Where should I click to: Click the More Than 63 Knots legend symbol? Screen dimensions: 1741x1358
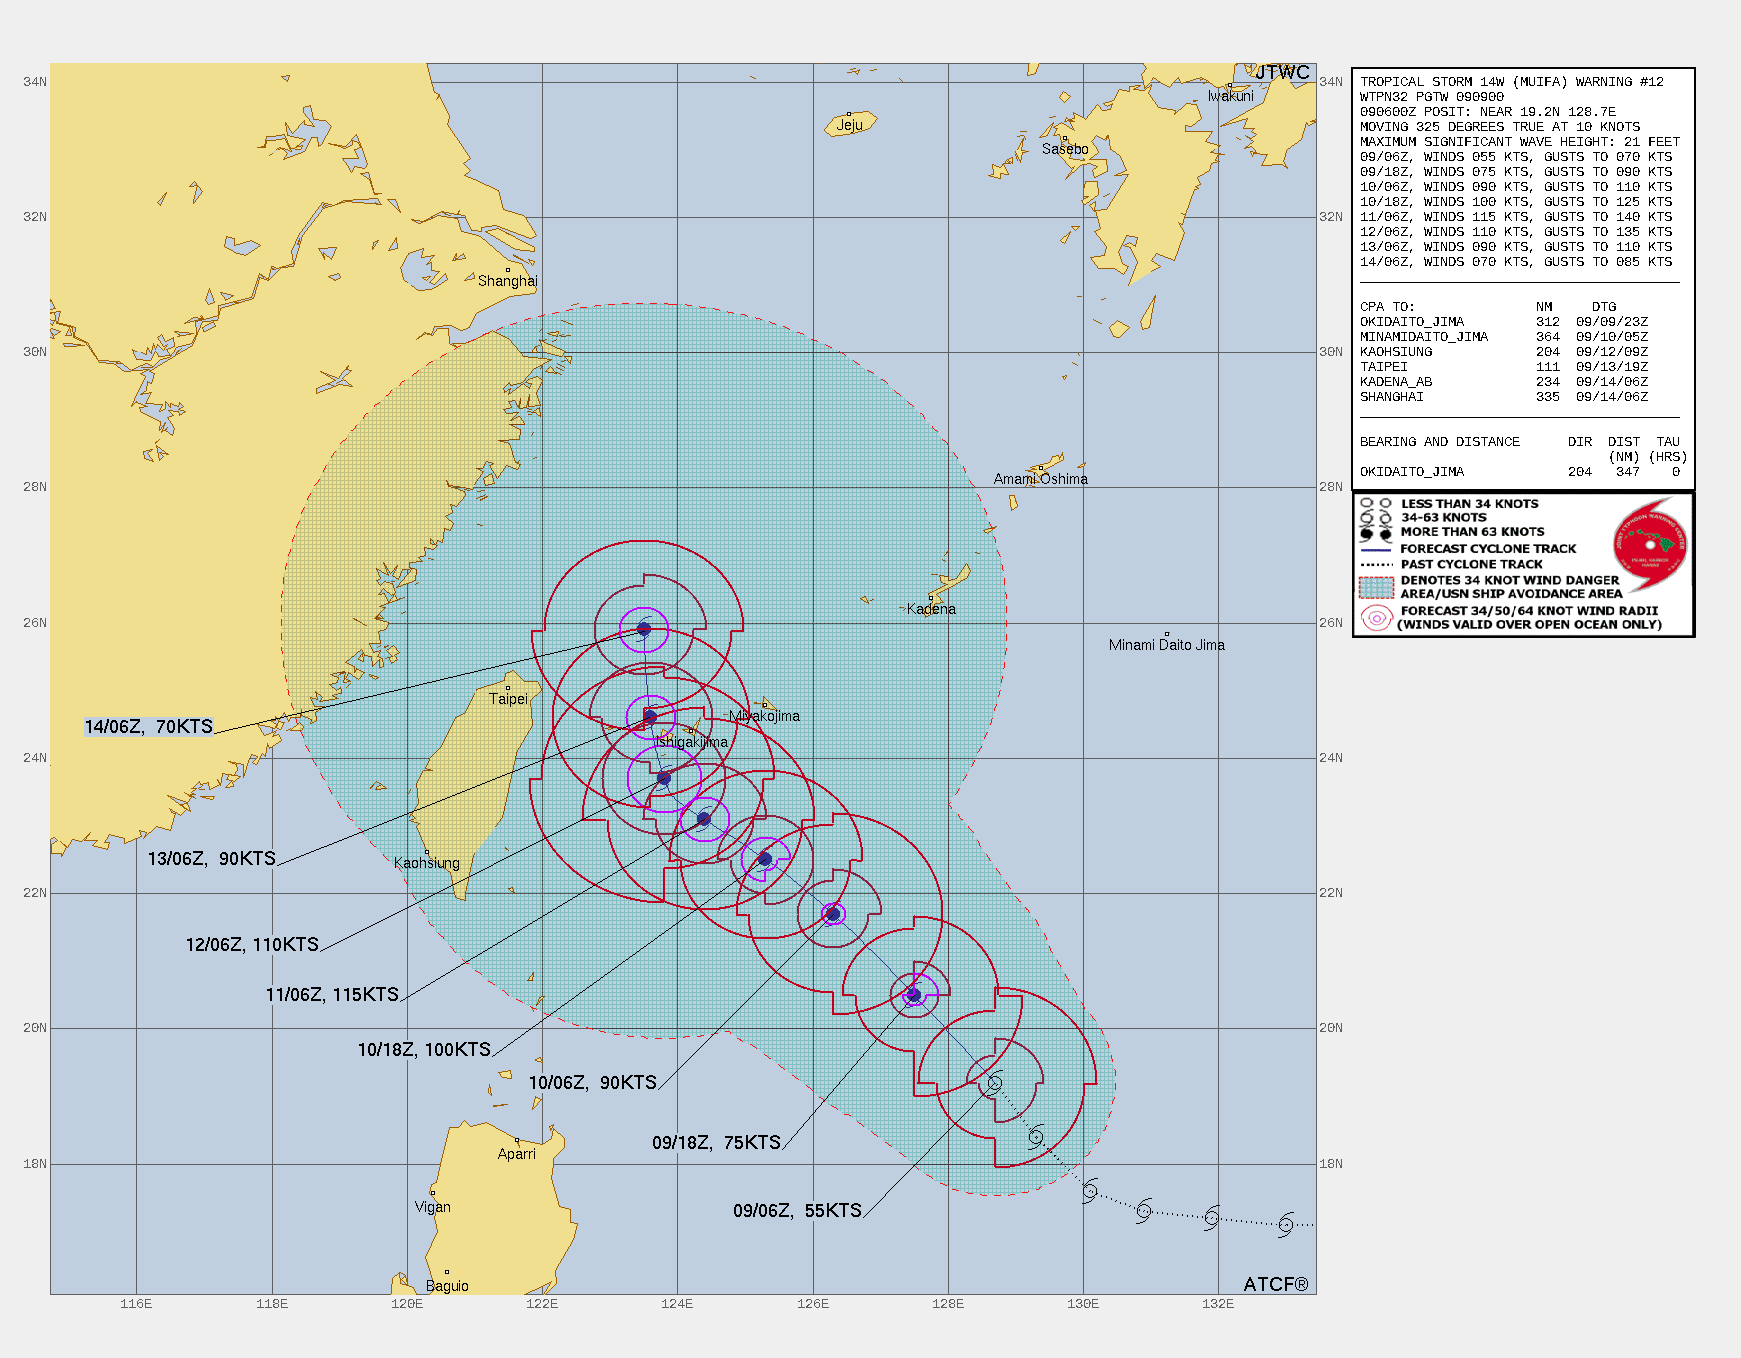click(1376, 533)
